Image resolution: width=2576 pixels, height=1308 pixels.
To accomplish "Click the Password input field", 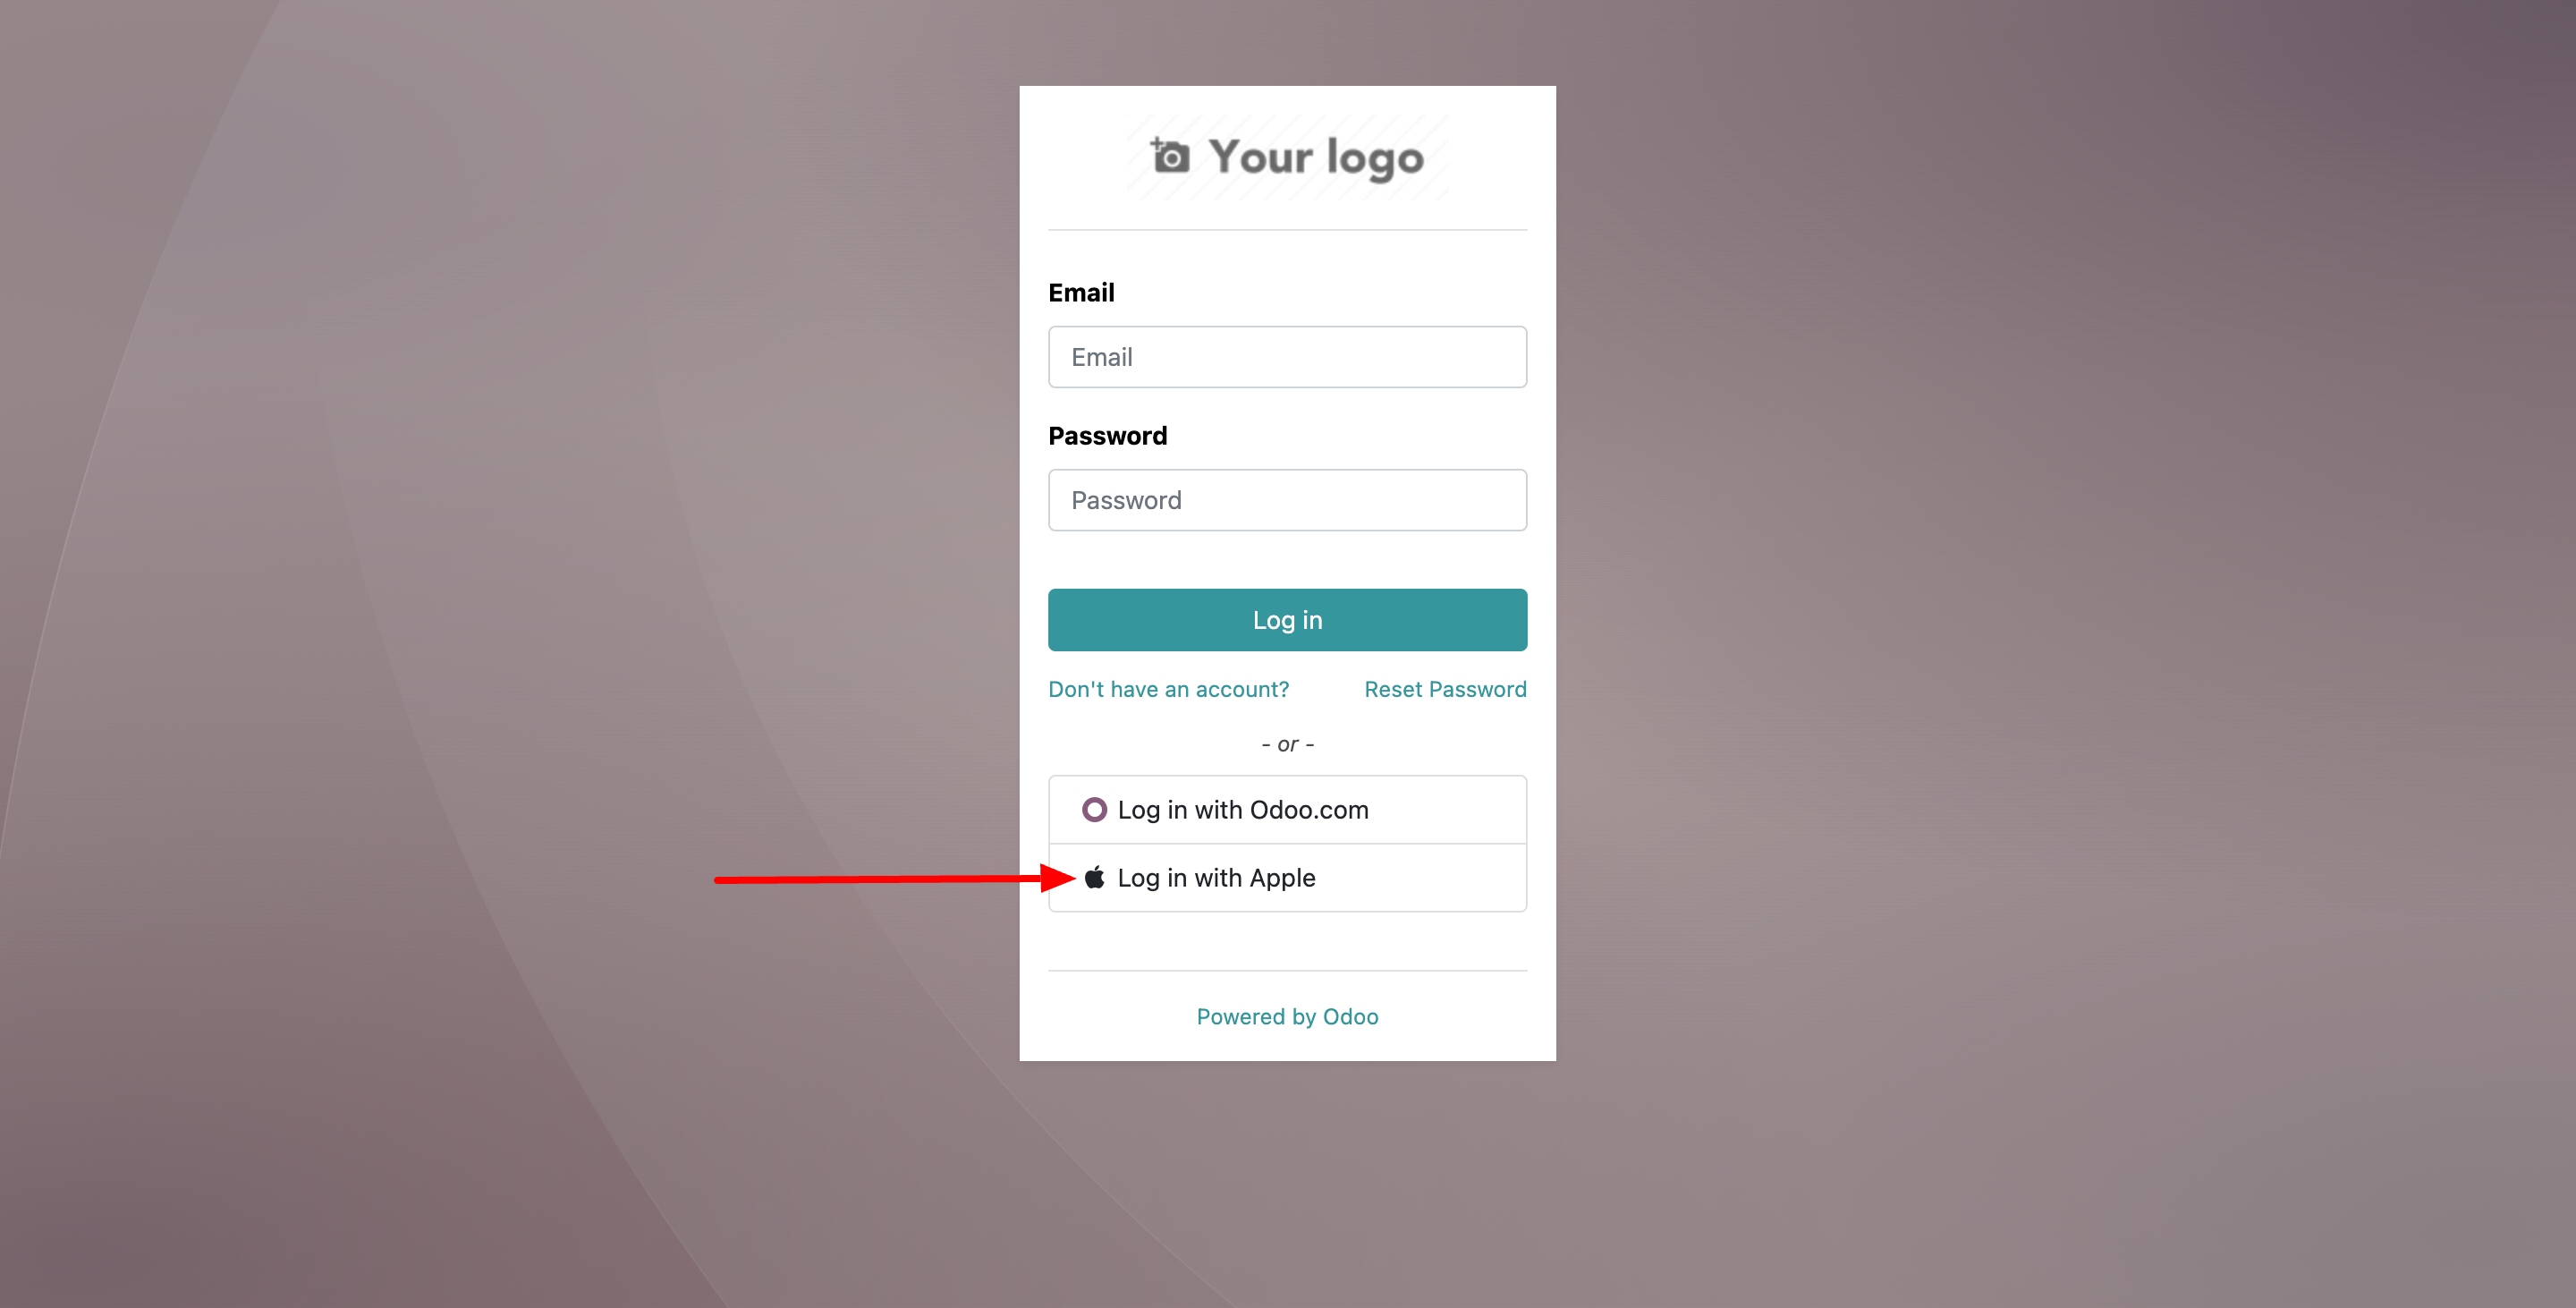I will 1287,499.
